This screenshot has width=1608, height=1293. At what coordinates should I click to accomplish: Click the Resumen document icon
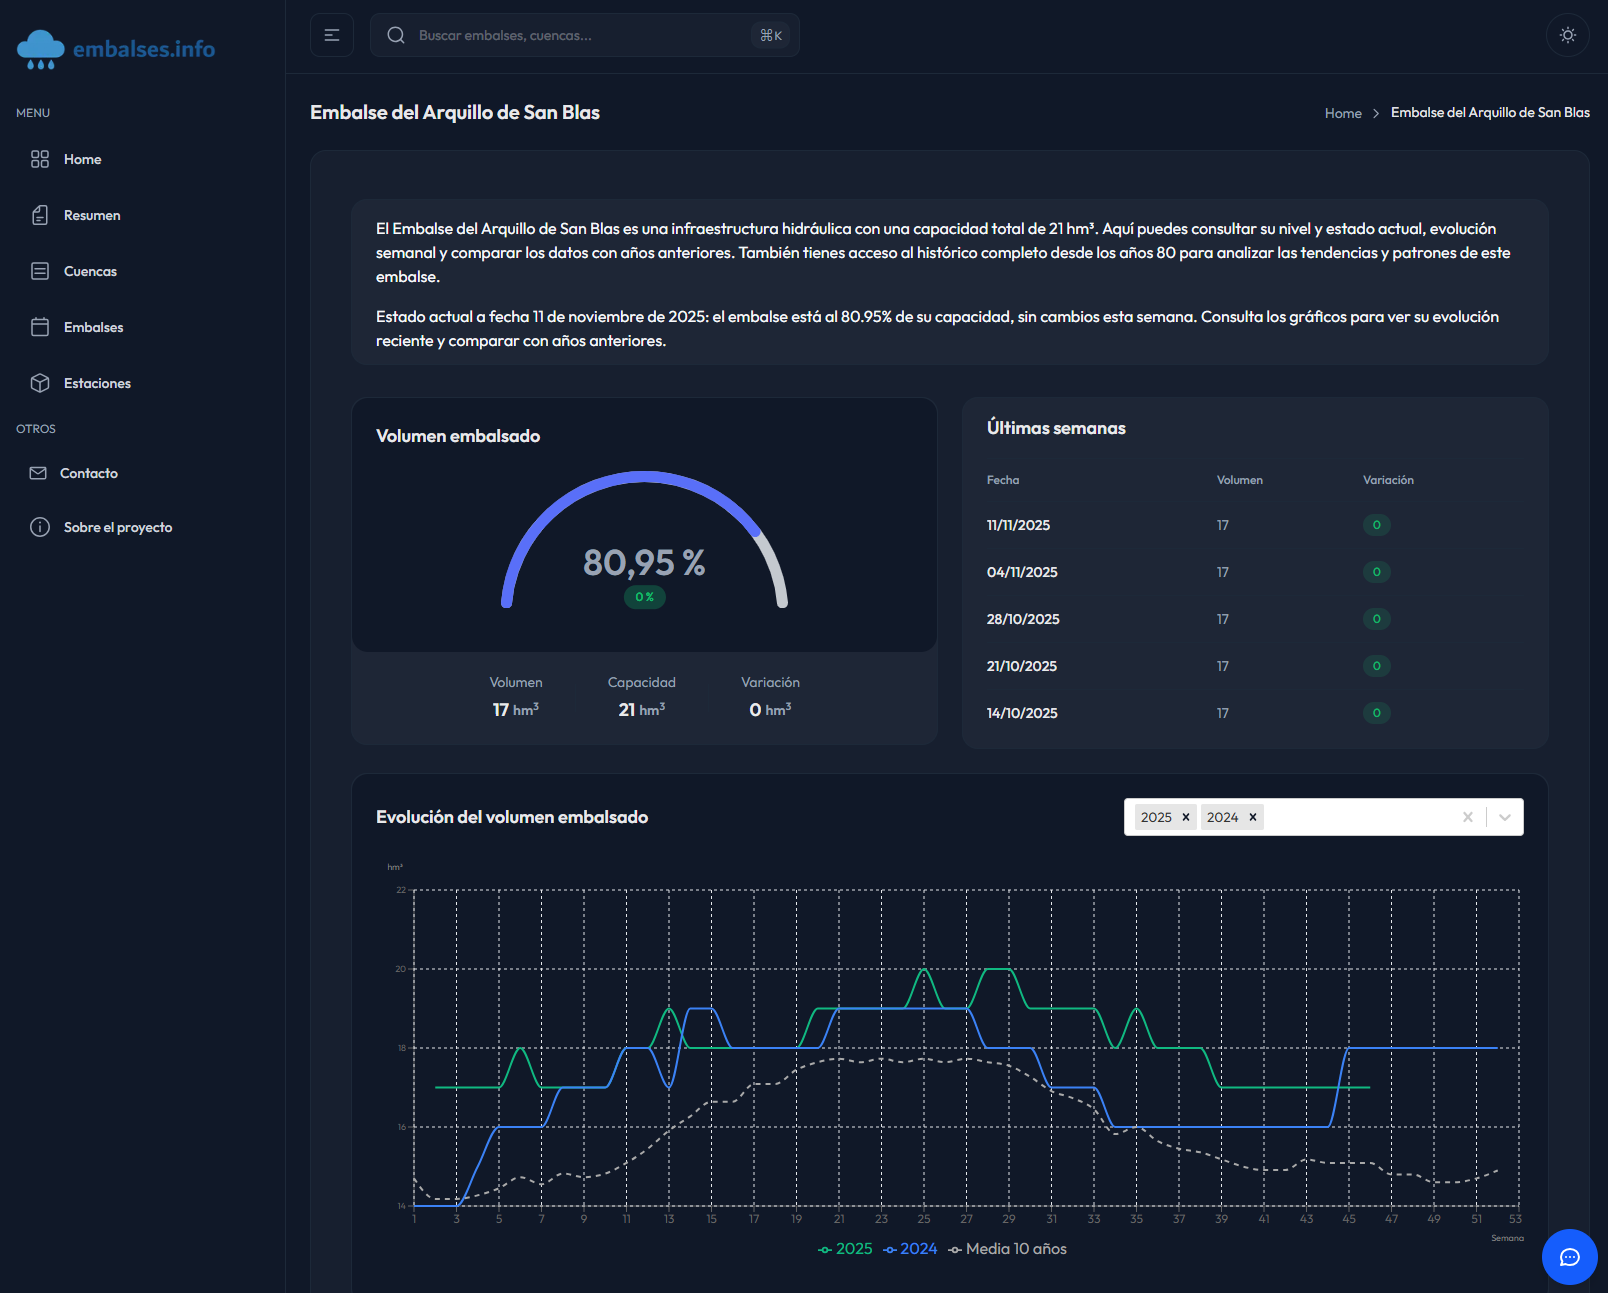(x=40, y=215)
